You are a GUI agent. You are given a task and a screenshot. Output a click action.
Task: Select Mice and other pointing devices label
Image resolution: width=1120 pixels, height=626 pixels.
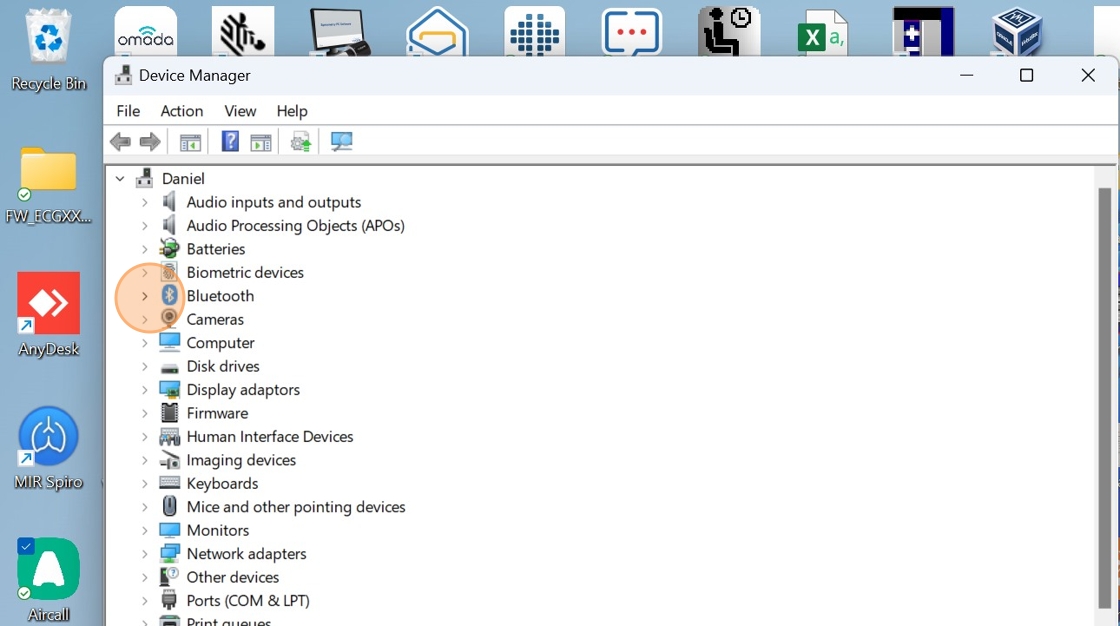296,507
